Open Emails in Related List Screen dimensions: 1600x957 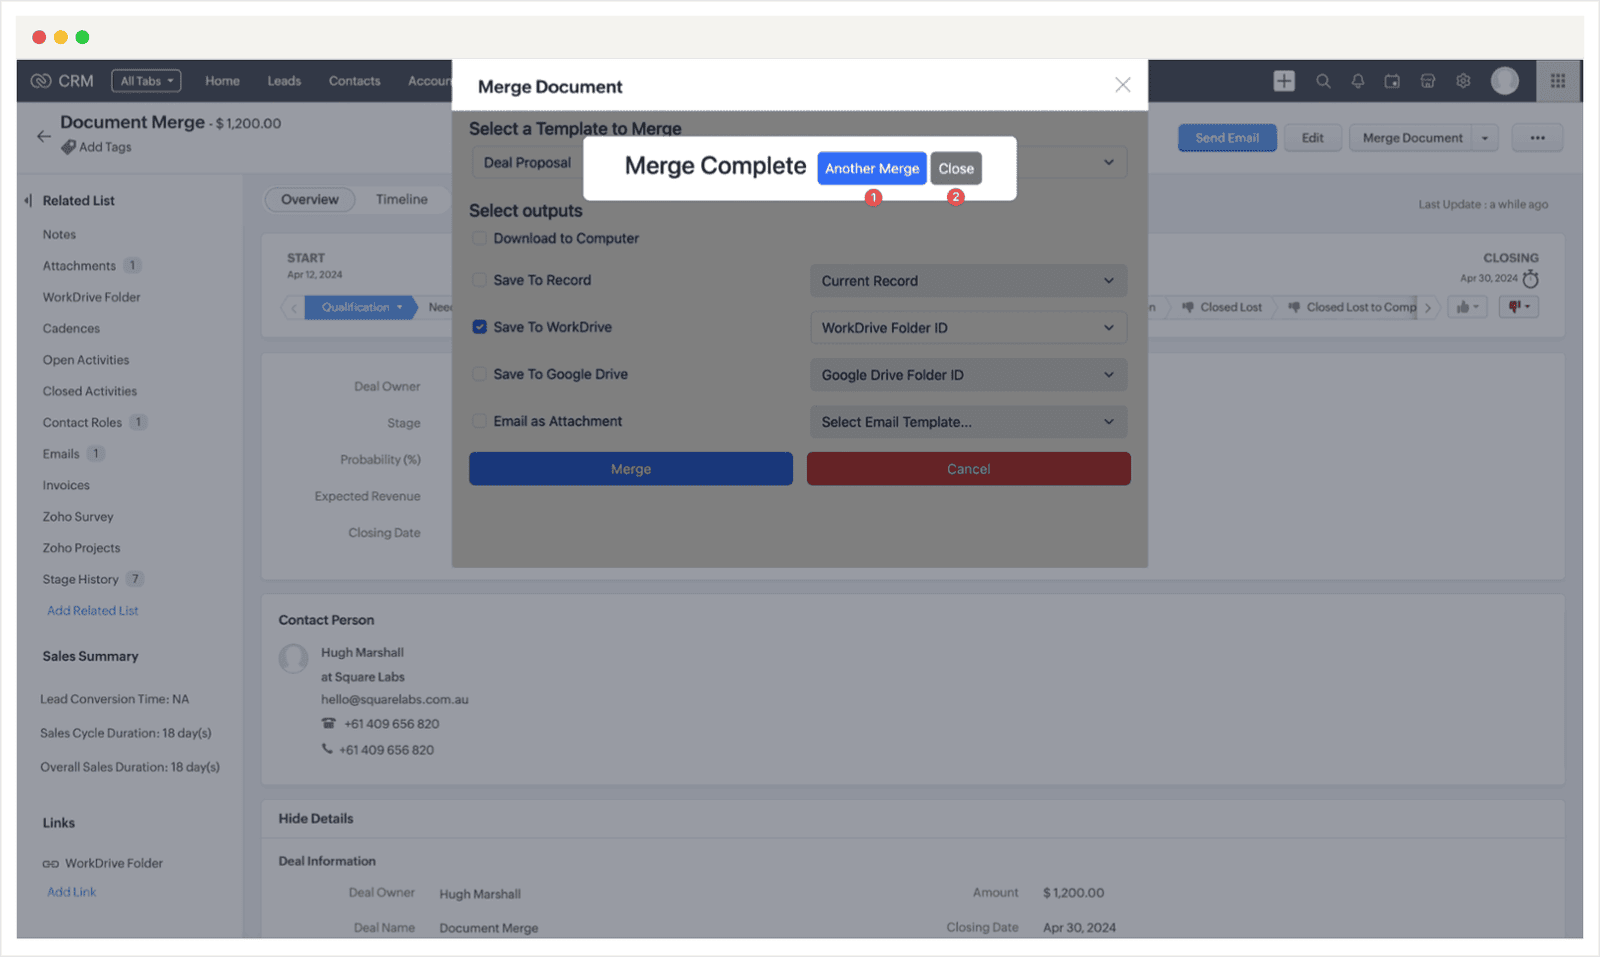[61, 454]
